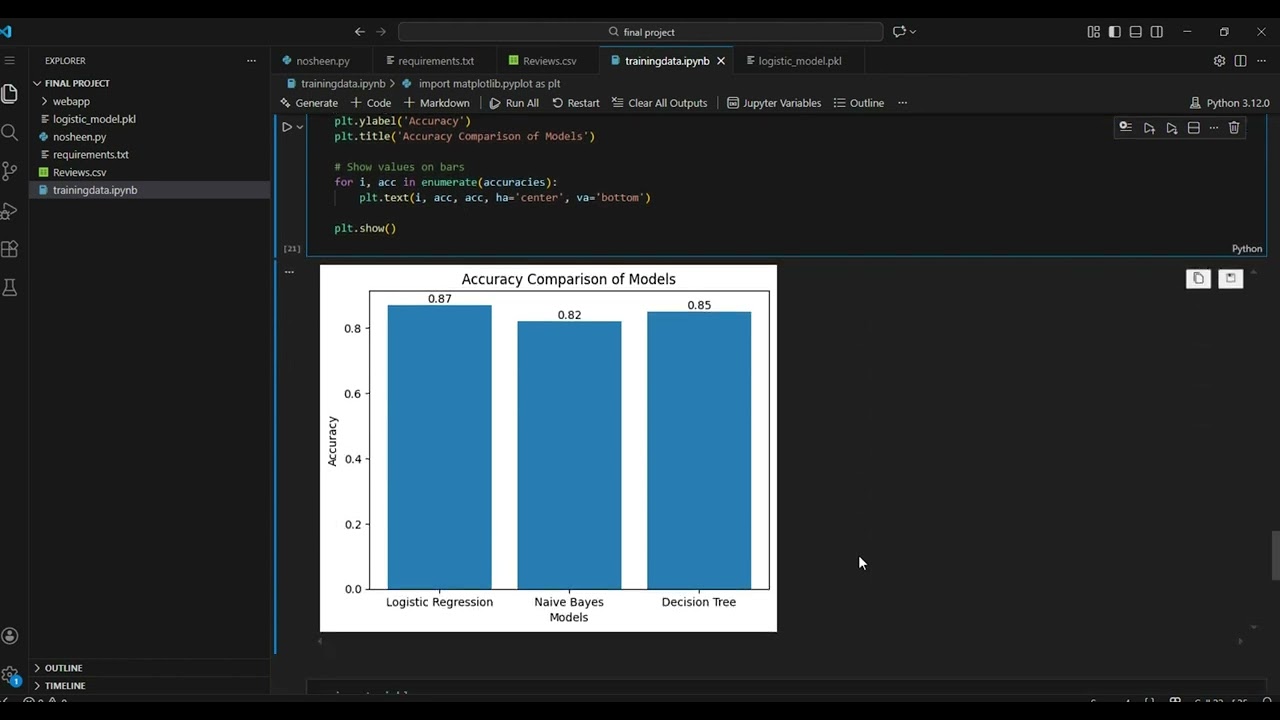Image resolution: width=1280 pixels, height=720 pixels.
Task: Add a Markdown cell
Action: [437, 103]
